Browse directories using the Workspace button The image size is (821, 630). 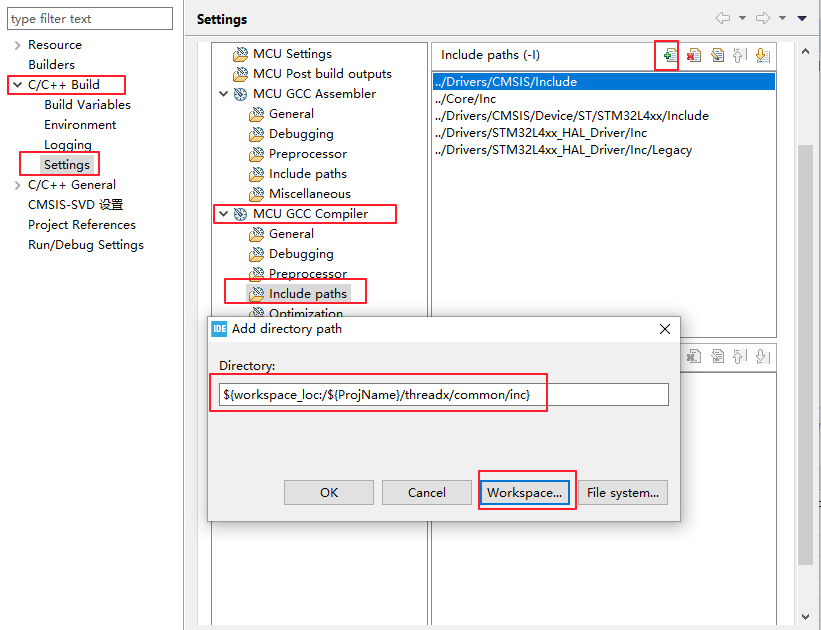[x=526, y=492]
